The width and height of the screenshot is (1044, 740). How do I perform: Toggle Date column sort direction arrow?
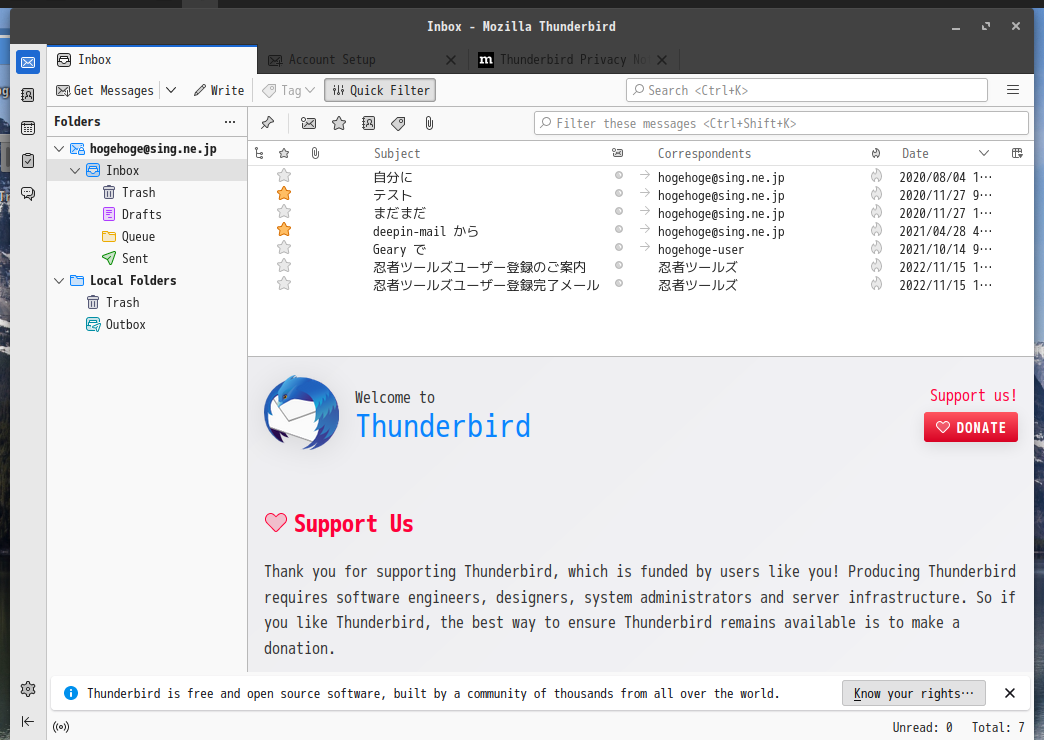click(x=983, y=154)
